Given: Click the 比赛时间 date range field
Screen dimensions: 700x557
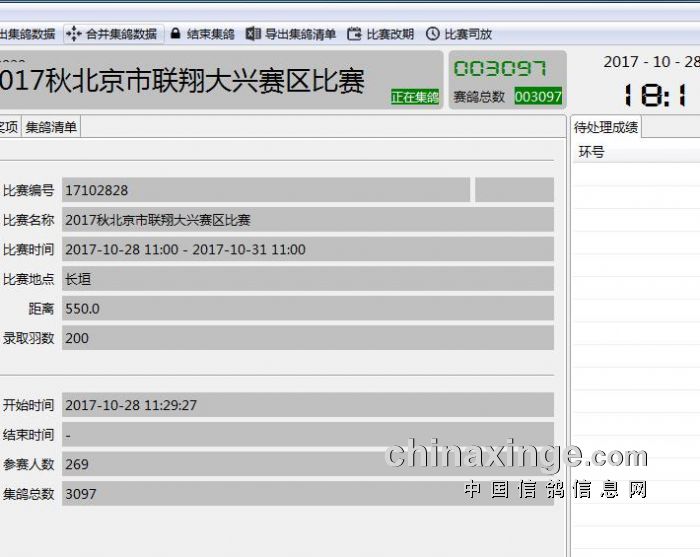Looking at the screenshot, I should (x=307, y=249).
